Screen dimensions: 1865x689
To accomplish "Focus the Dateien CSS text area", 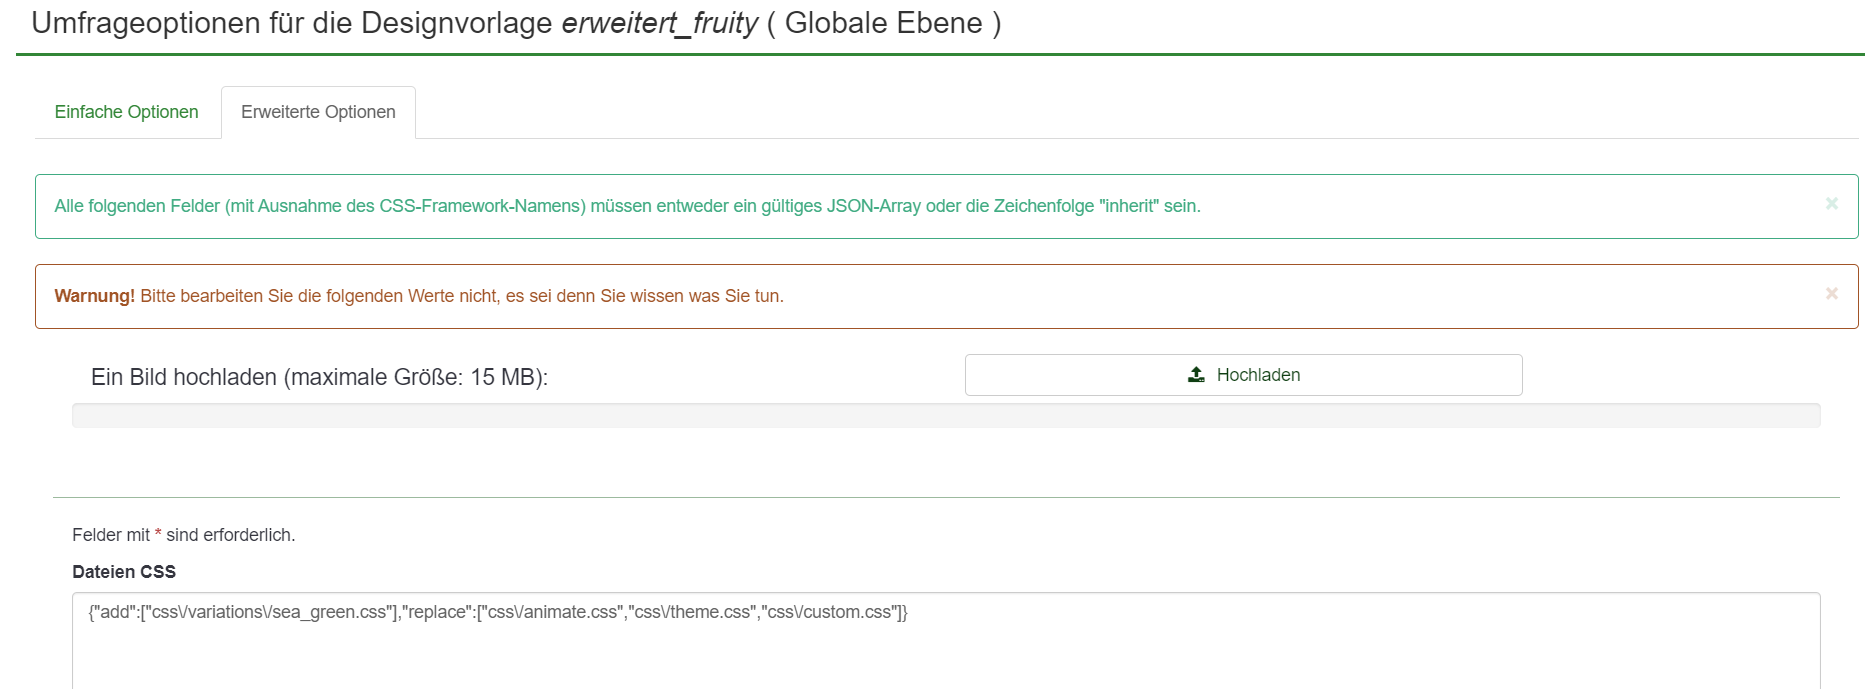I will coord(946,640).
